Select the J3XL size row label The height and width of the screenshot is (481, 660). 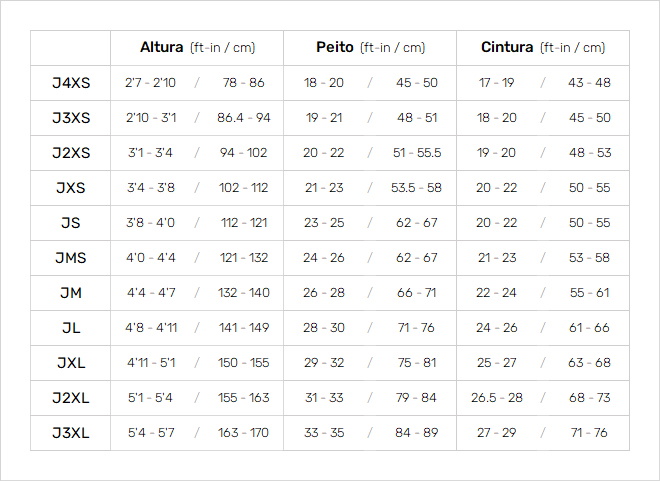click(x=71, y=432)
